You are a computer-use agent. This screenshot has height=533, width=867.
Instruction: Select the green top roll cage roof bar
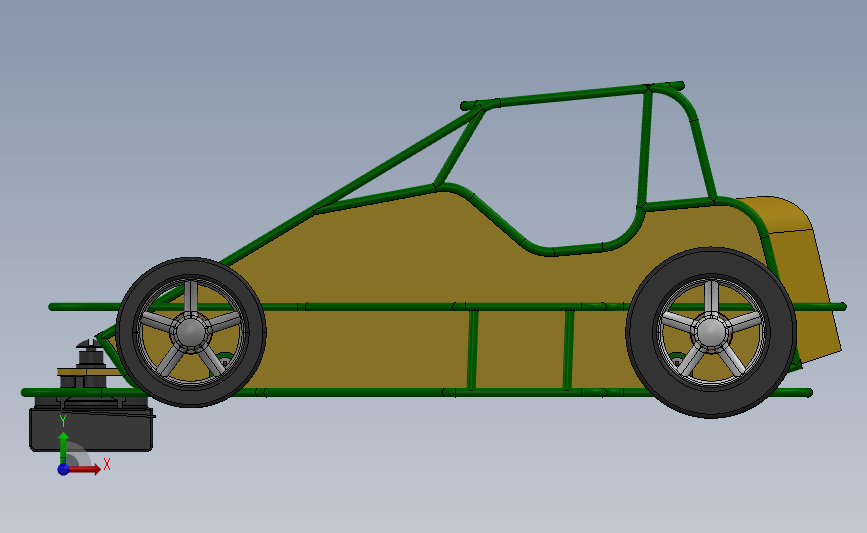pos(572,95)
